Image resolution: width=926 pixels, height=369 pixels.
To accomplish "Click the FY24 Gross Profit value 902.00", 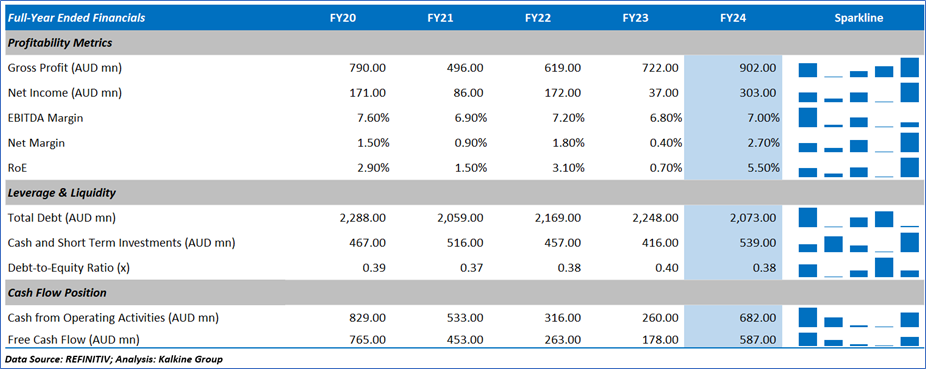I will 757,68.
